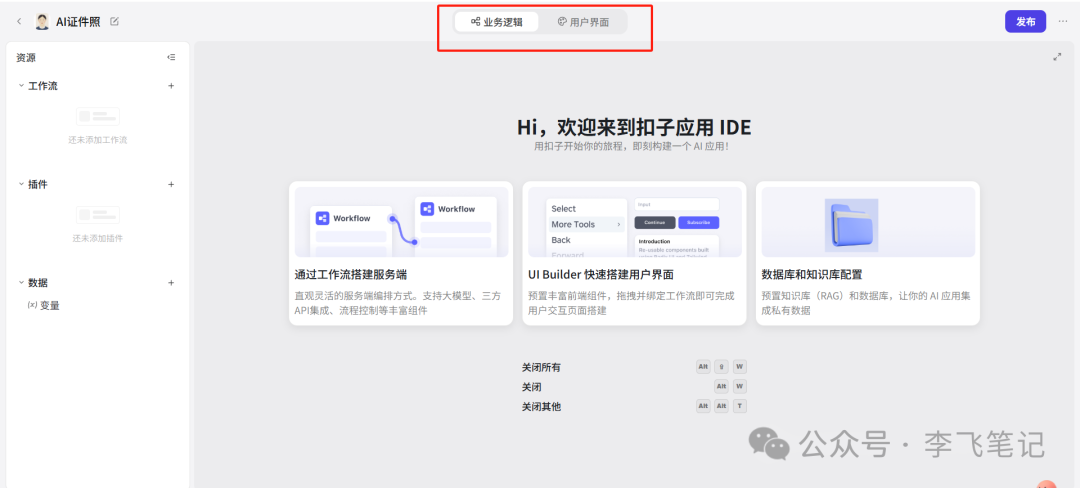Viewport: 1080px width, 488px height.
Task: Collapse the 资源 sidebar panel
Action: [x=171, y=58]
